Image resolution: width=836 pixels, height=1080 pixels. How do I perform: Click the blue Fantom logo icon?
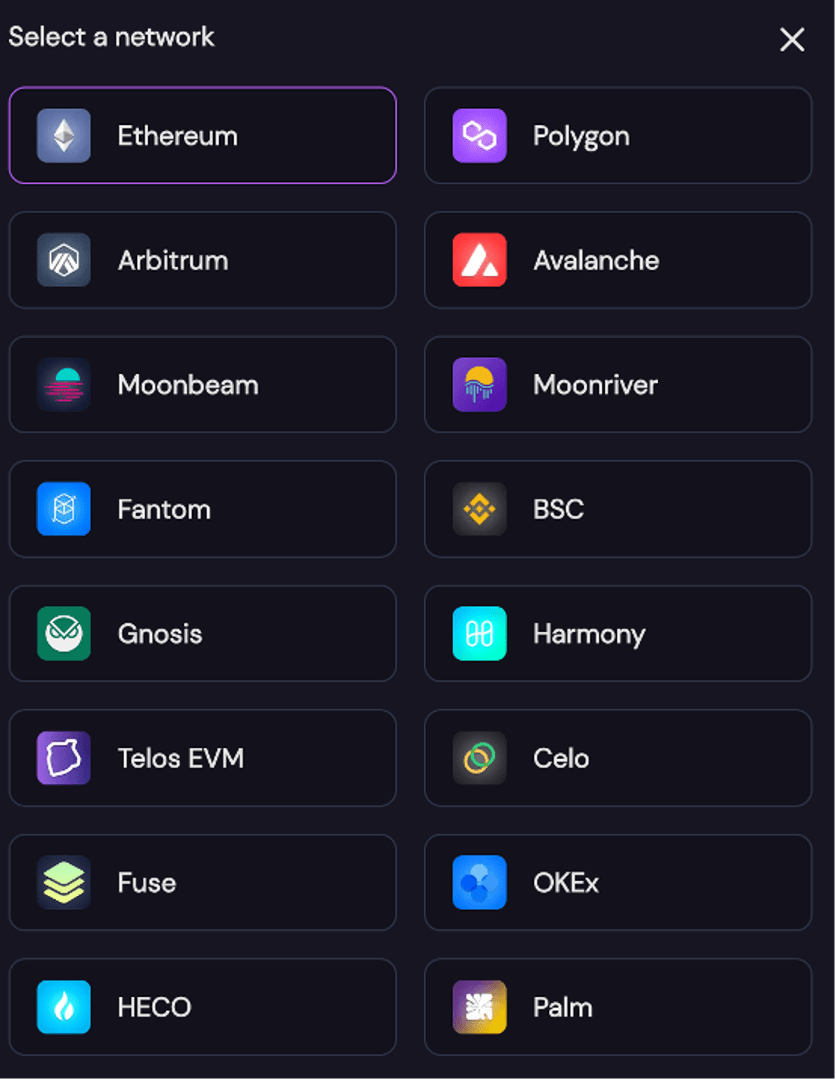coord(64,509)
